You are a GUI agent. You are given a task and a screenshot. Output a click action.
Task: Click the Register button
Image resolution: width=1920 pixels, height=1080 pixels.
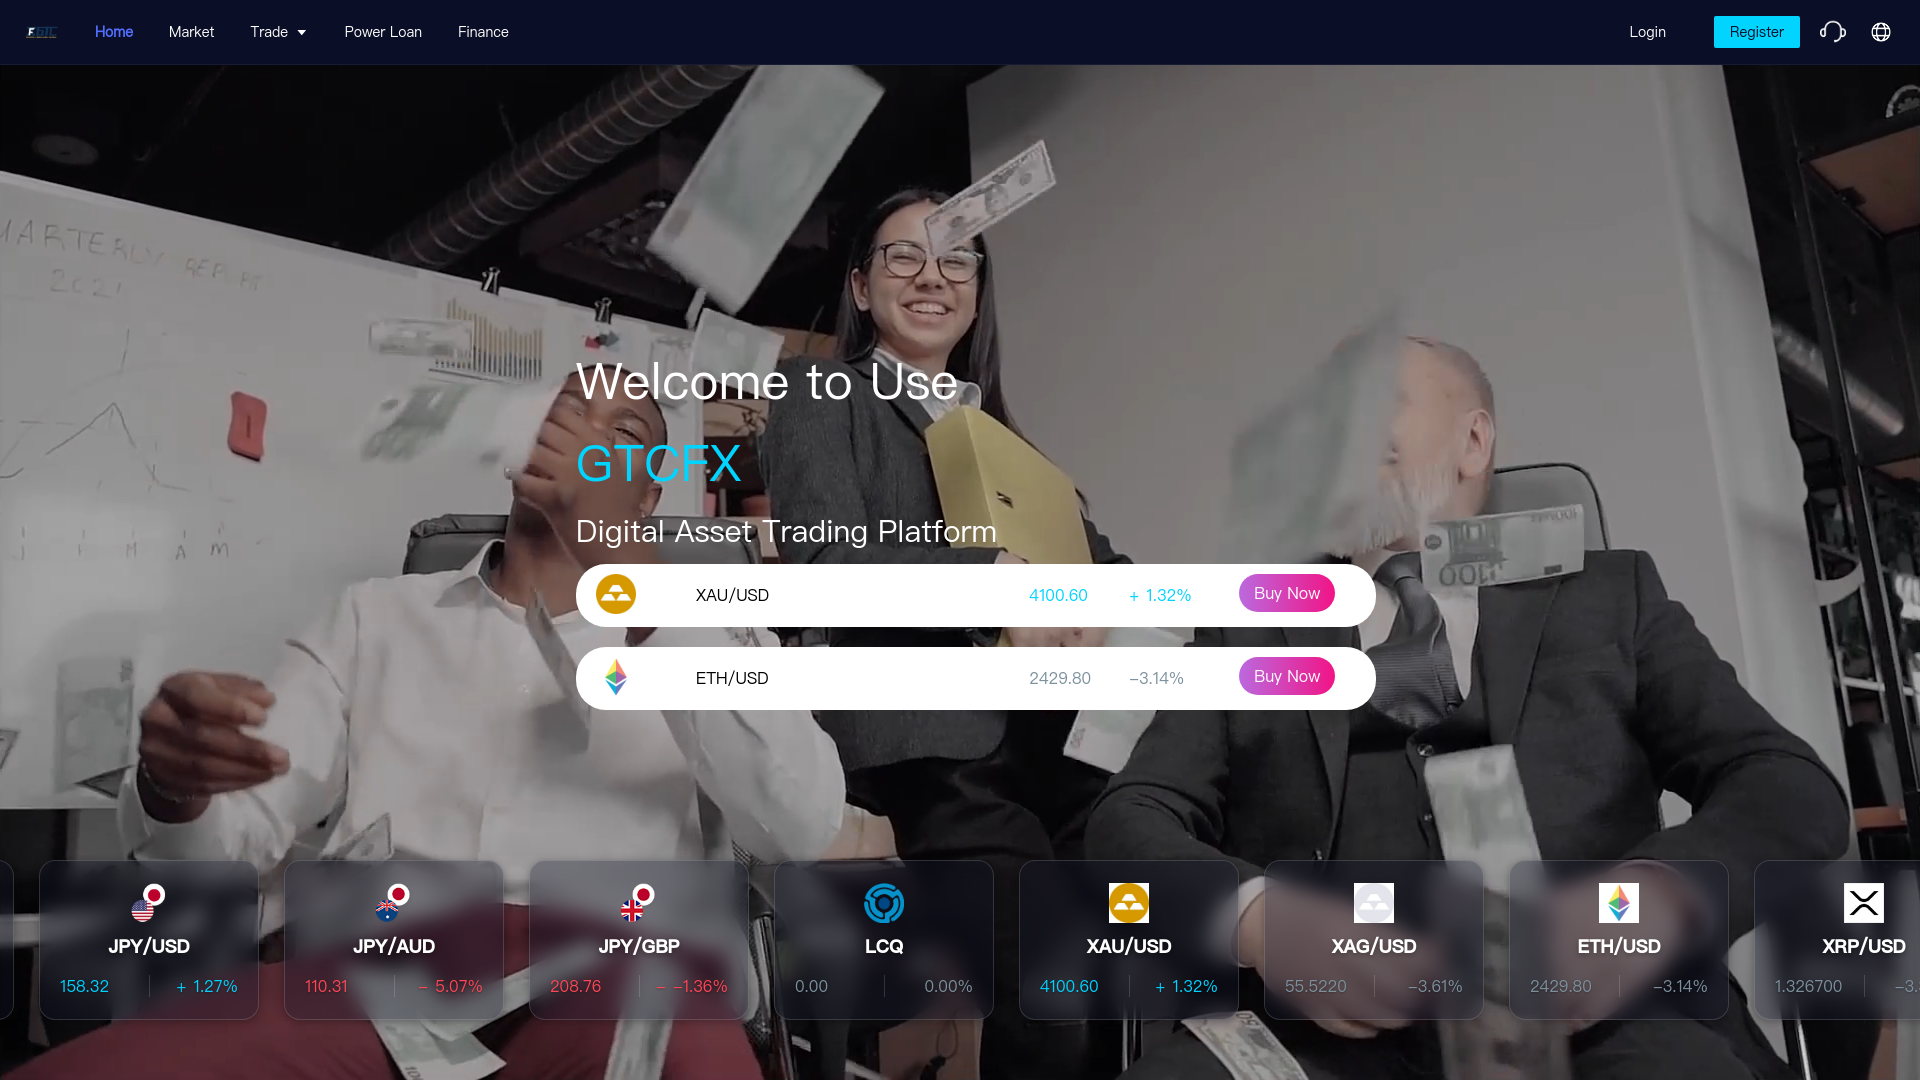[1756, 32]
